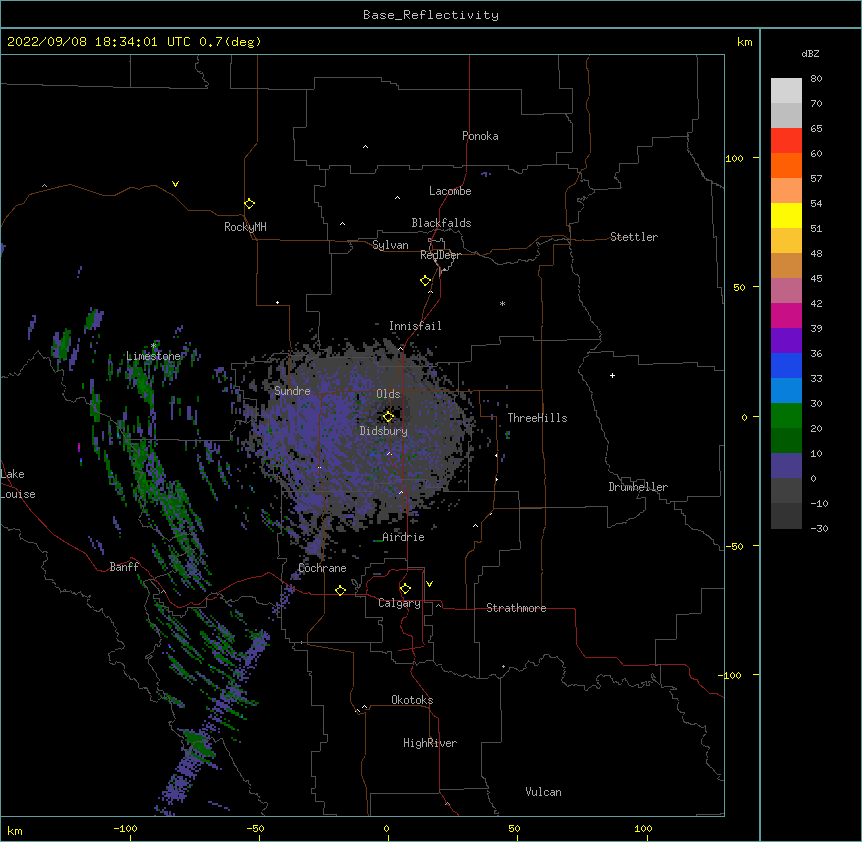862x842 pixels.
Task: Click the 100 tick on the right axis
Action: (x=734, y=158)
